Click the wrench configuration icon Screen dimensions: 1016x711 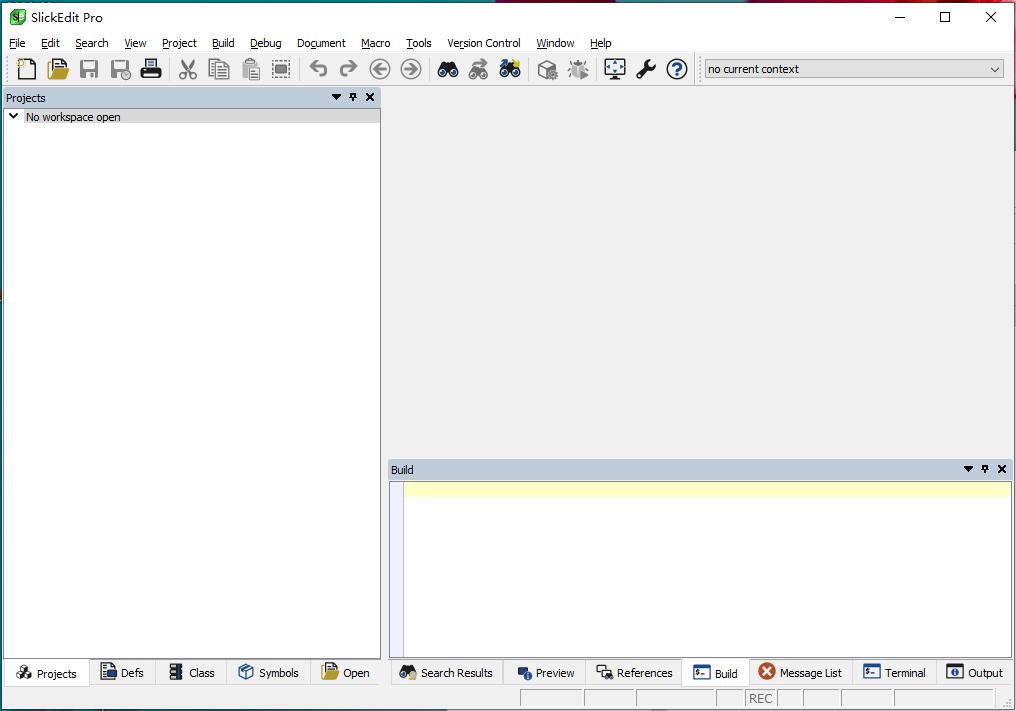[x=645, y=69]
